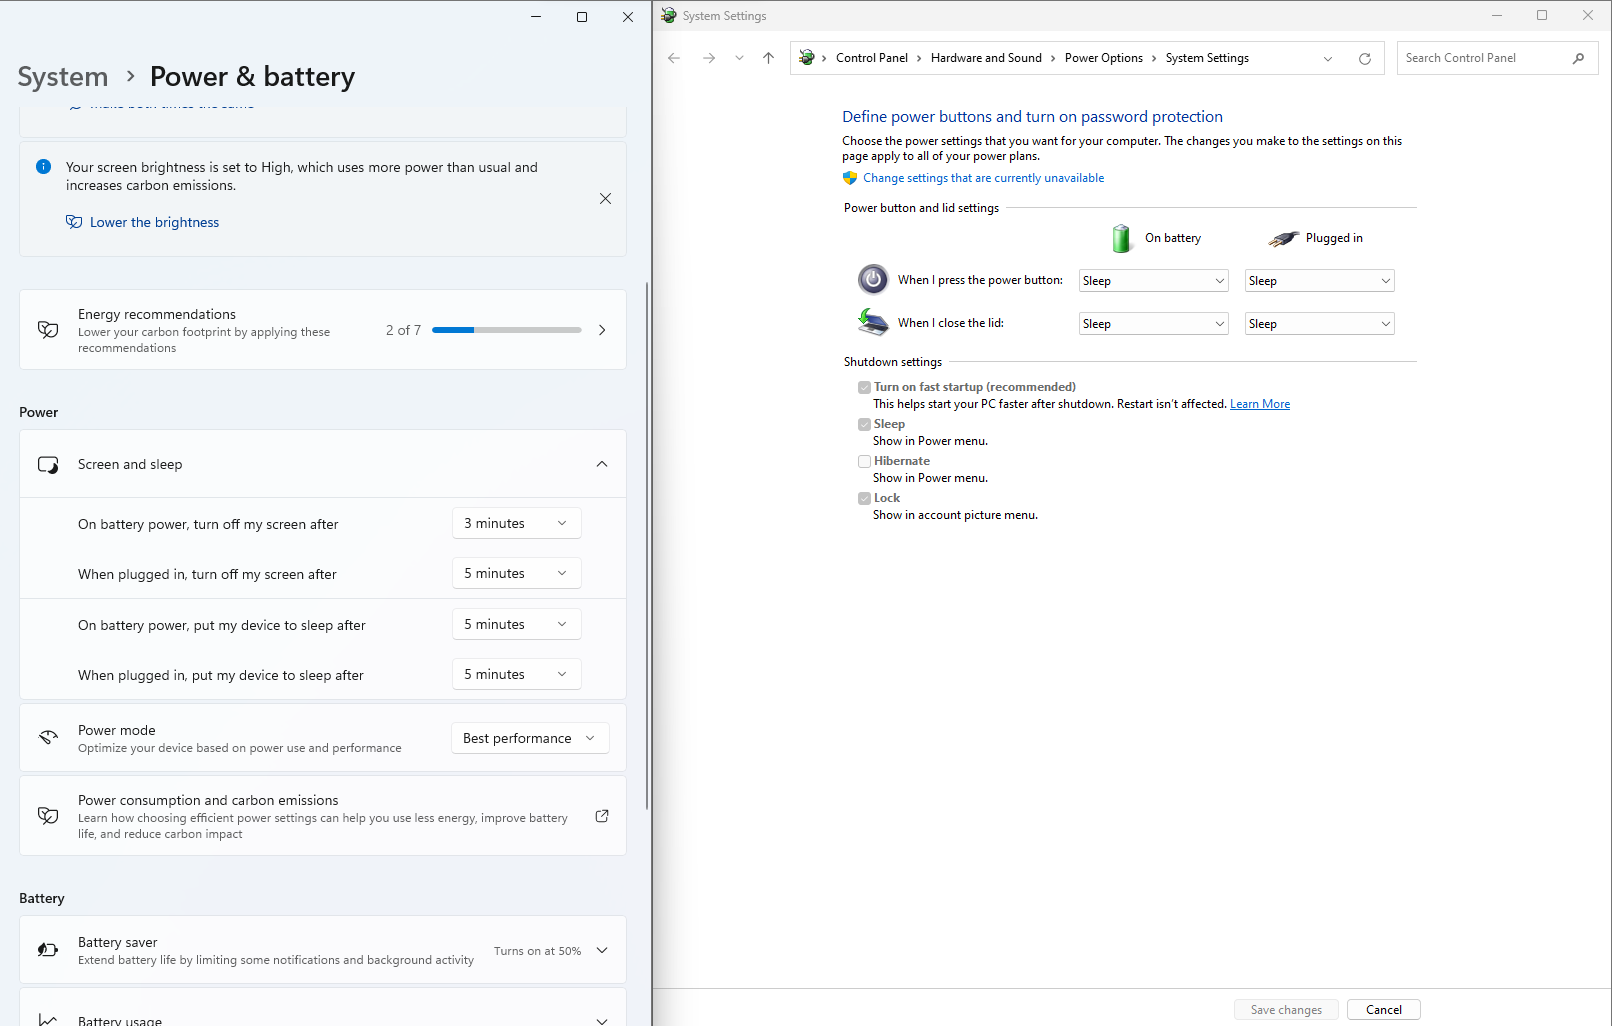Open the Hardware and Sound breadcrumb
The width and height of the screenshot is (1612, 1026).
coord(986,57)
